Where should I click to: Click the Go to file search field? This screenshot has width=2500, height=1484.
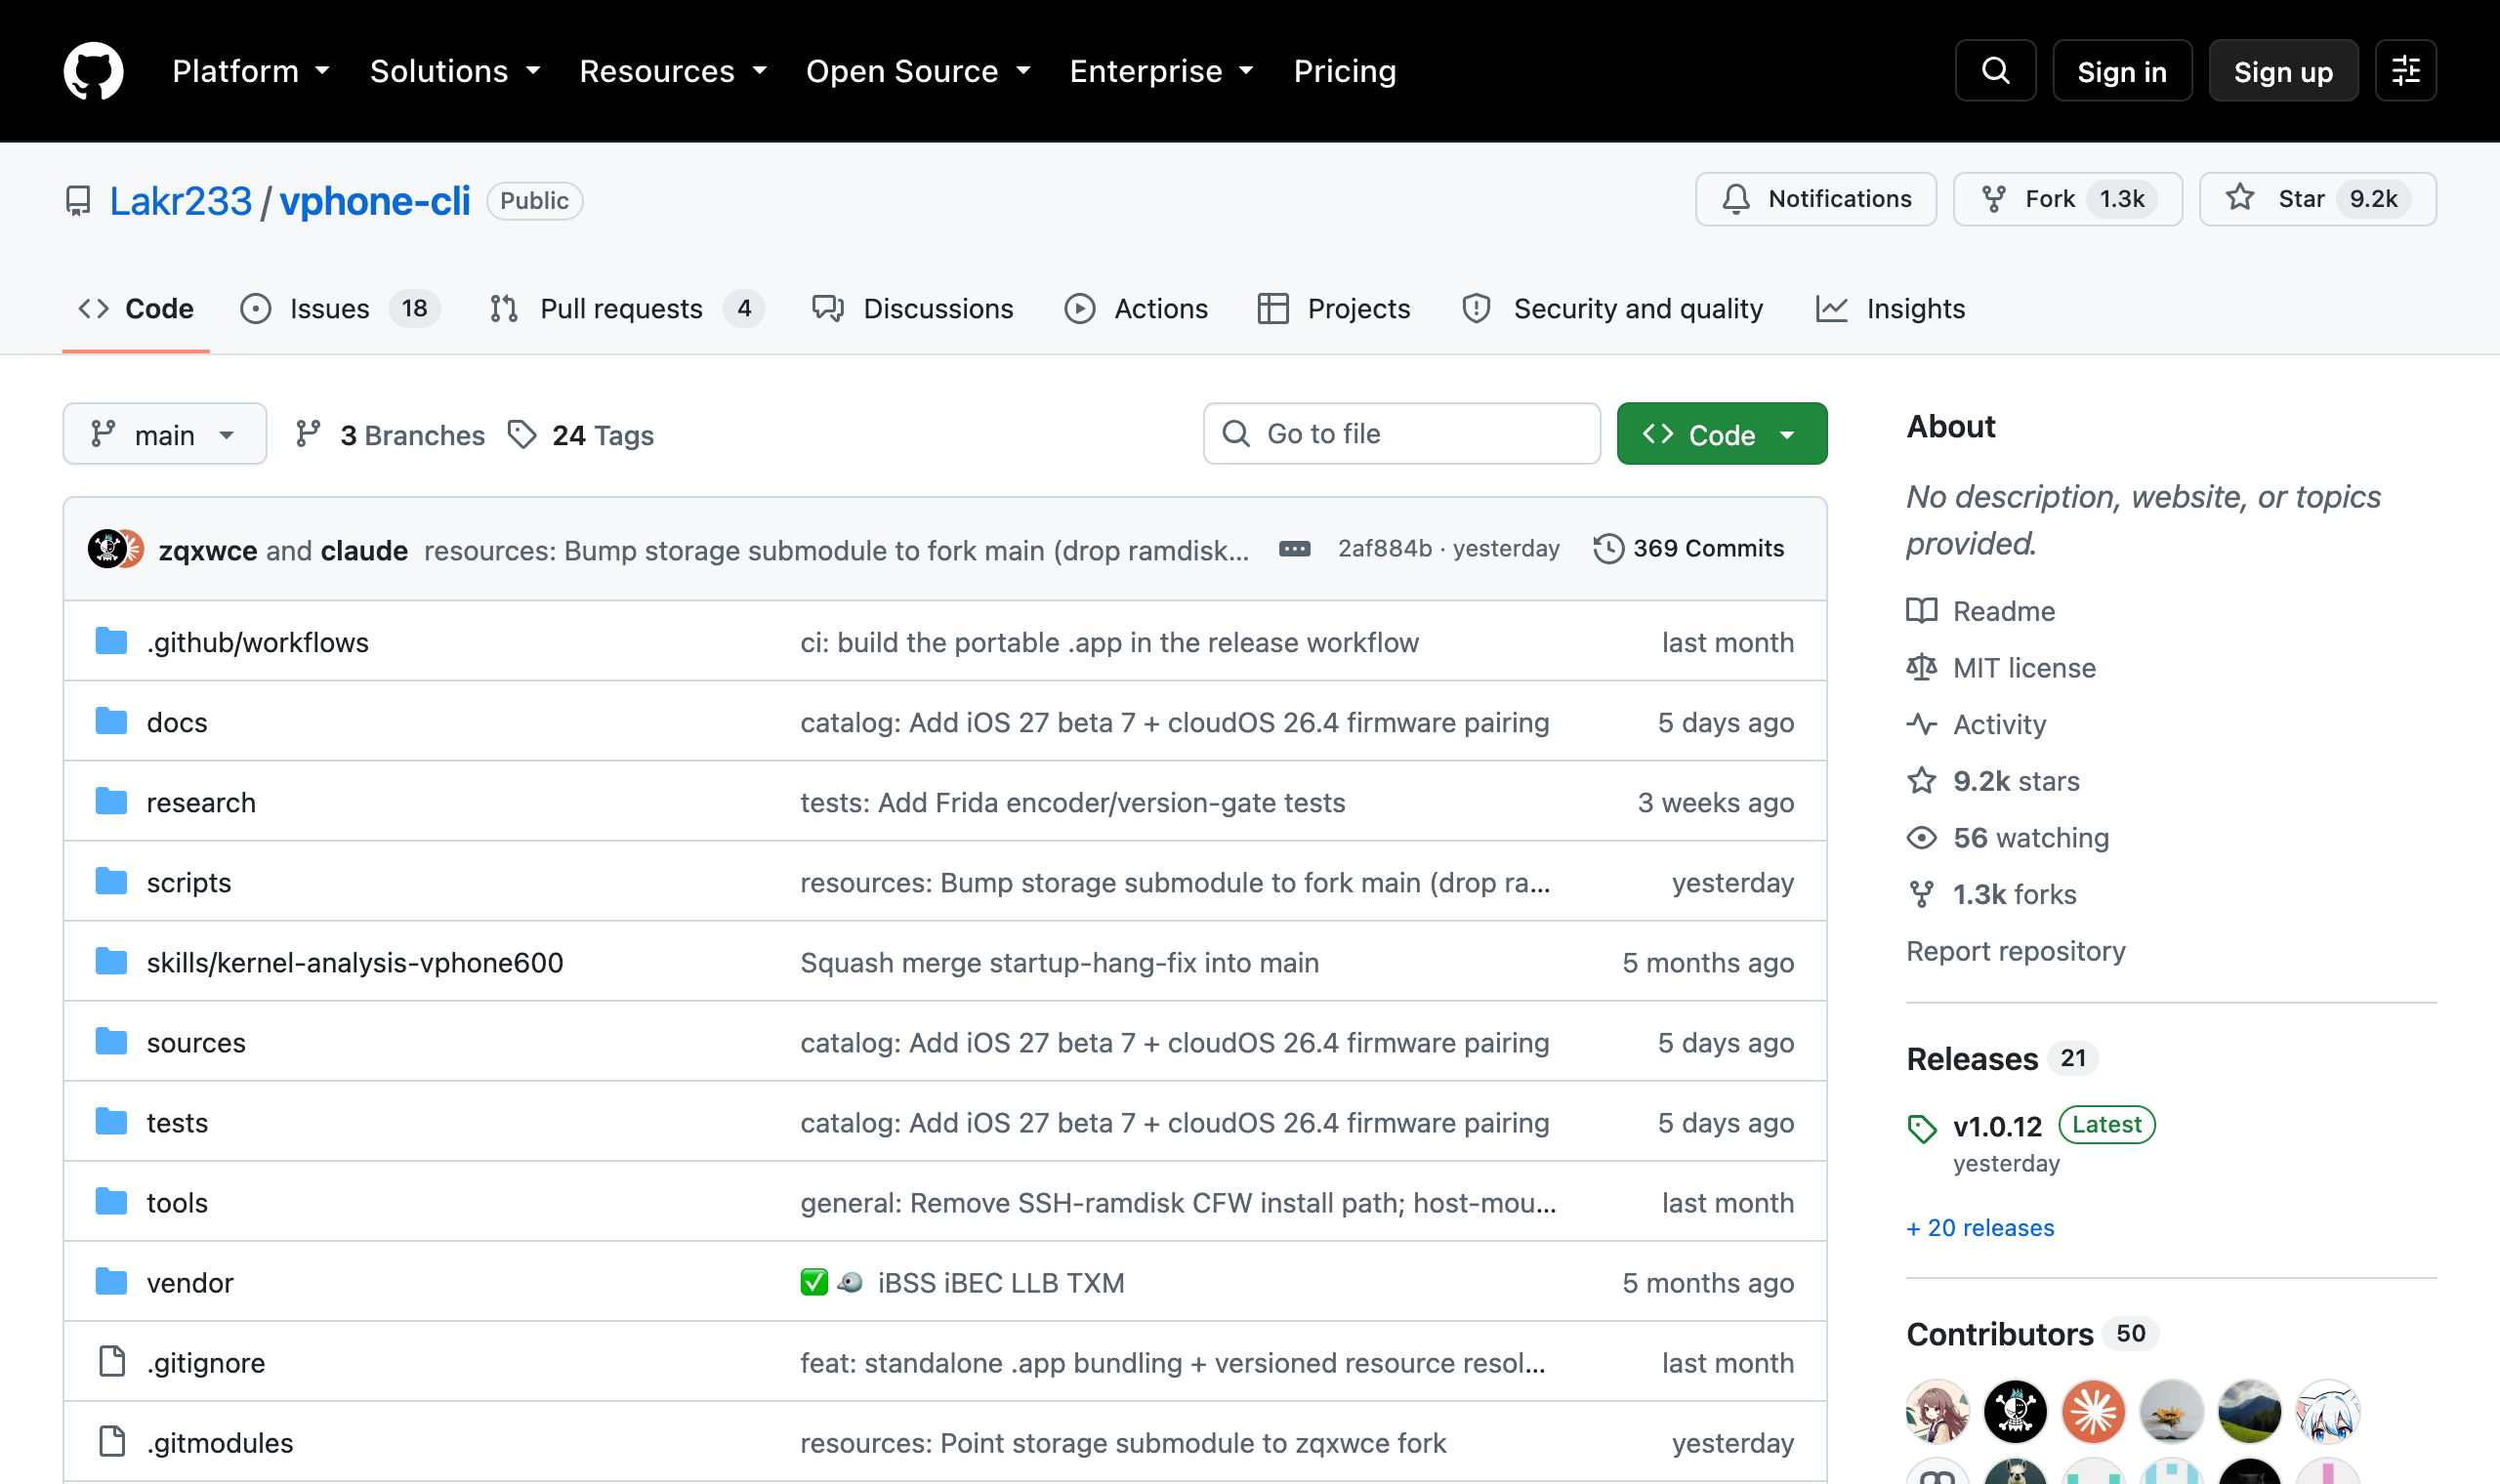point(1401,434)
